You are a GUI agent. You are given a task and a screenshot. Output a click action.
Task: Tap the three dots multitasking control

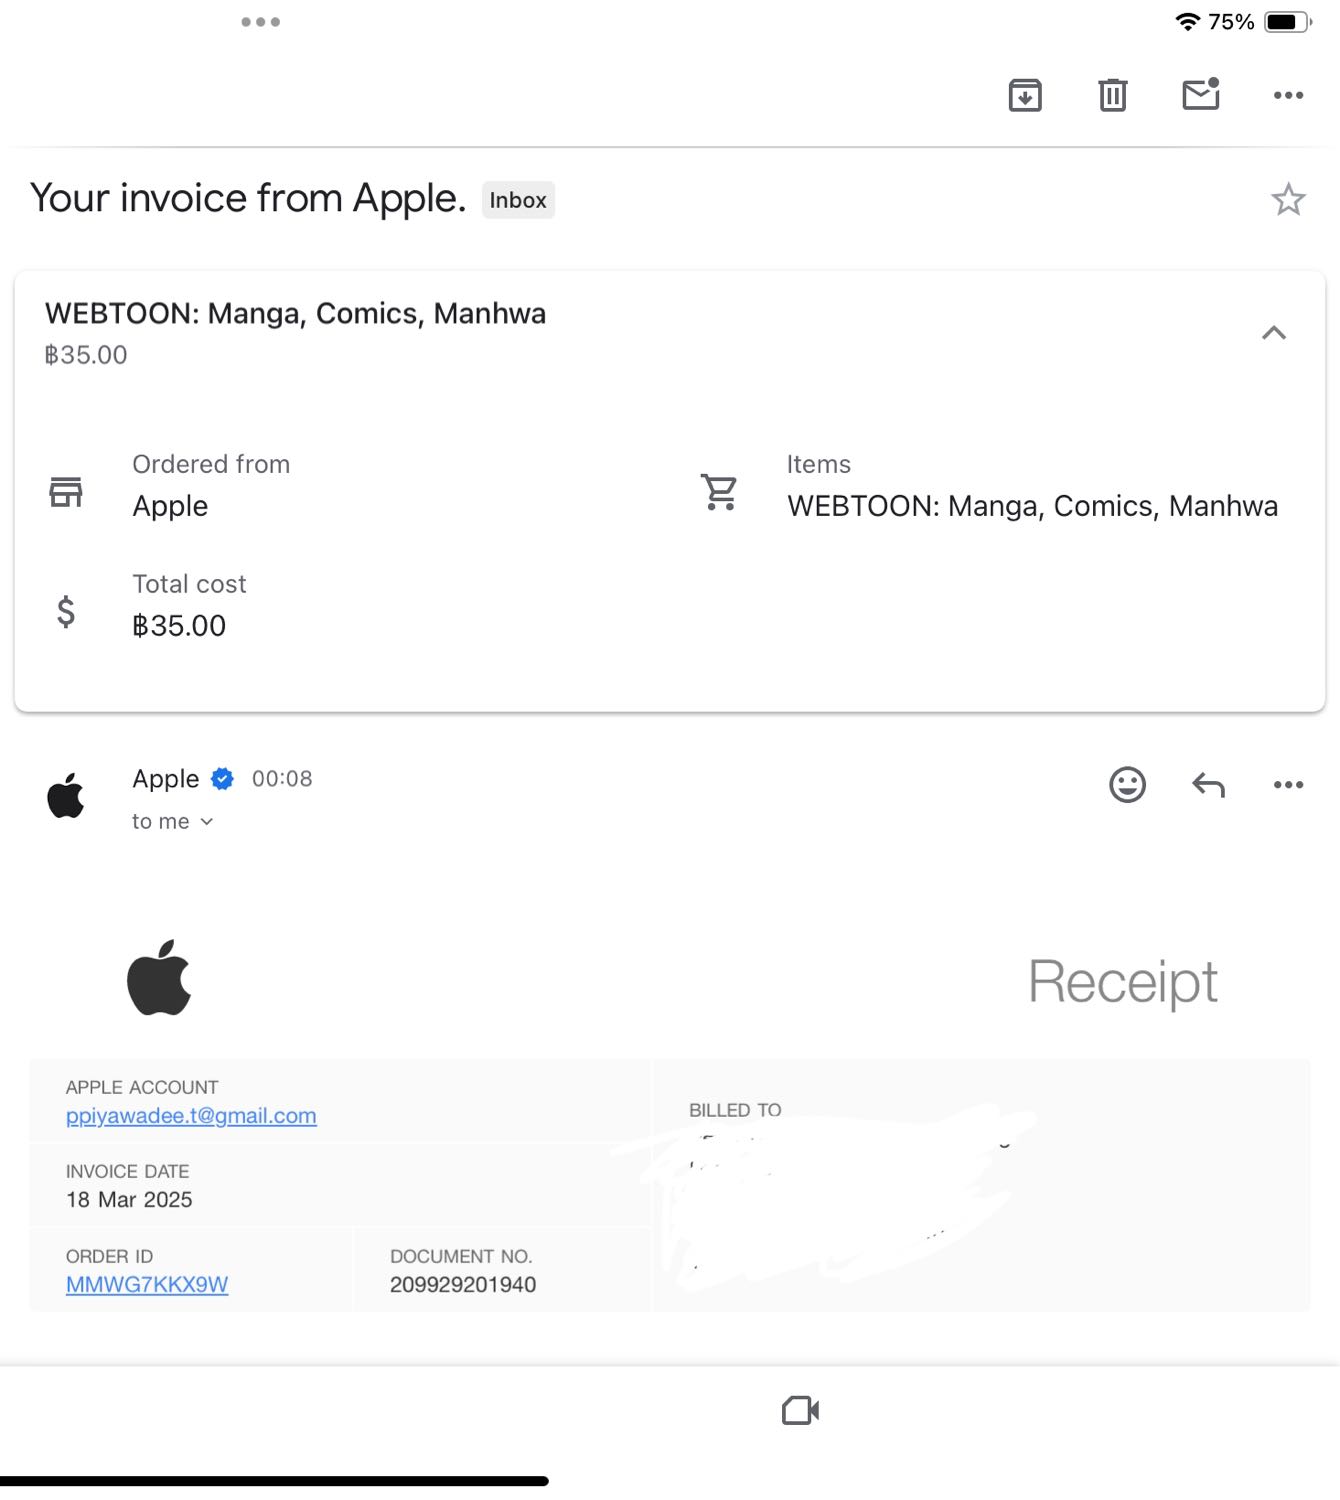pyautogui.click(x=260, y=22)
